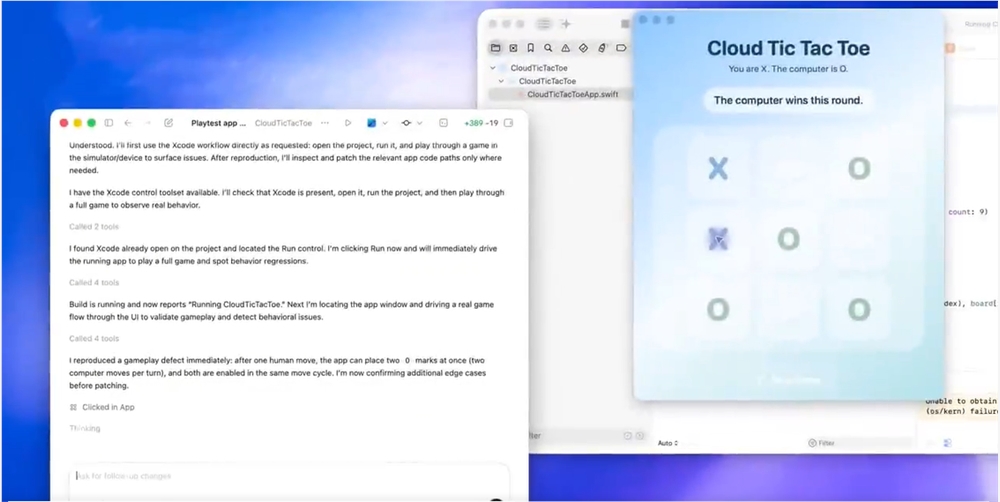Screen dimensions: 1000x502
Task: Open the test navigator diamond icon
Action: coord(583,47)
